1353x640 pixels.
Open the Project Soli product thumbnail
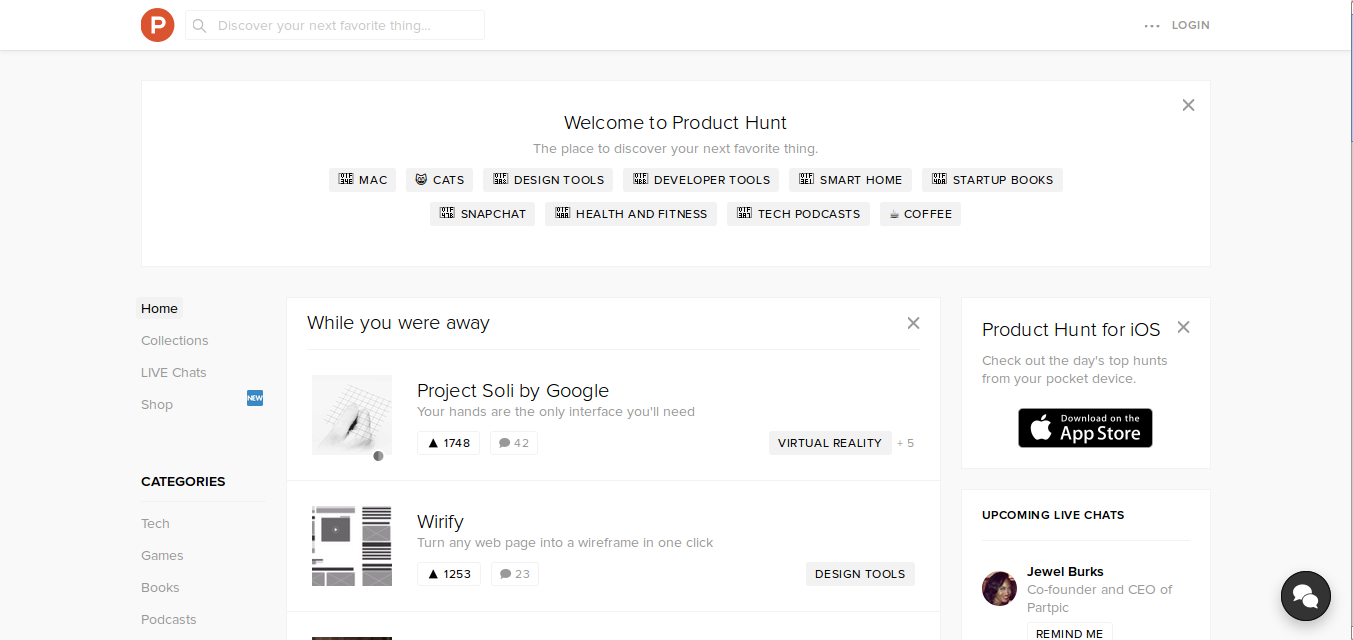click(x=351, y=415)
